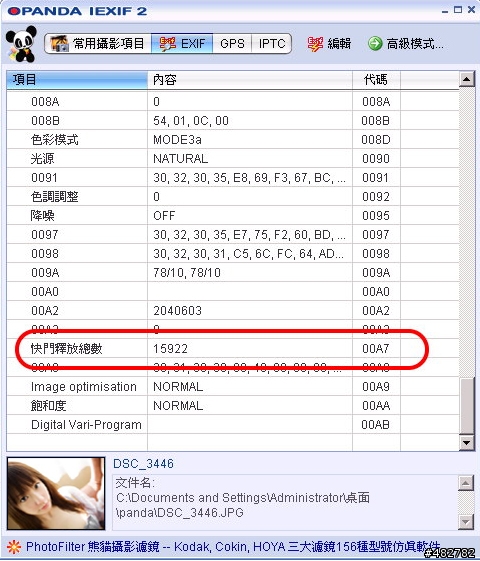Click the shutter count value 15922

[170, 349]
